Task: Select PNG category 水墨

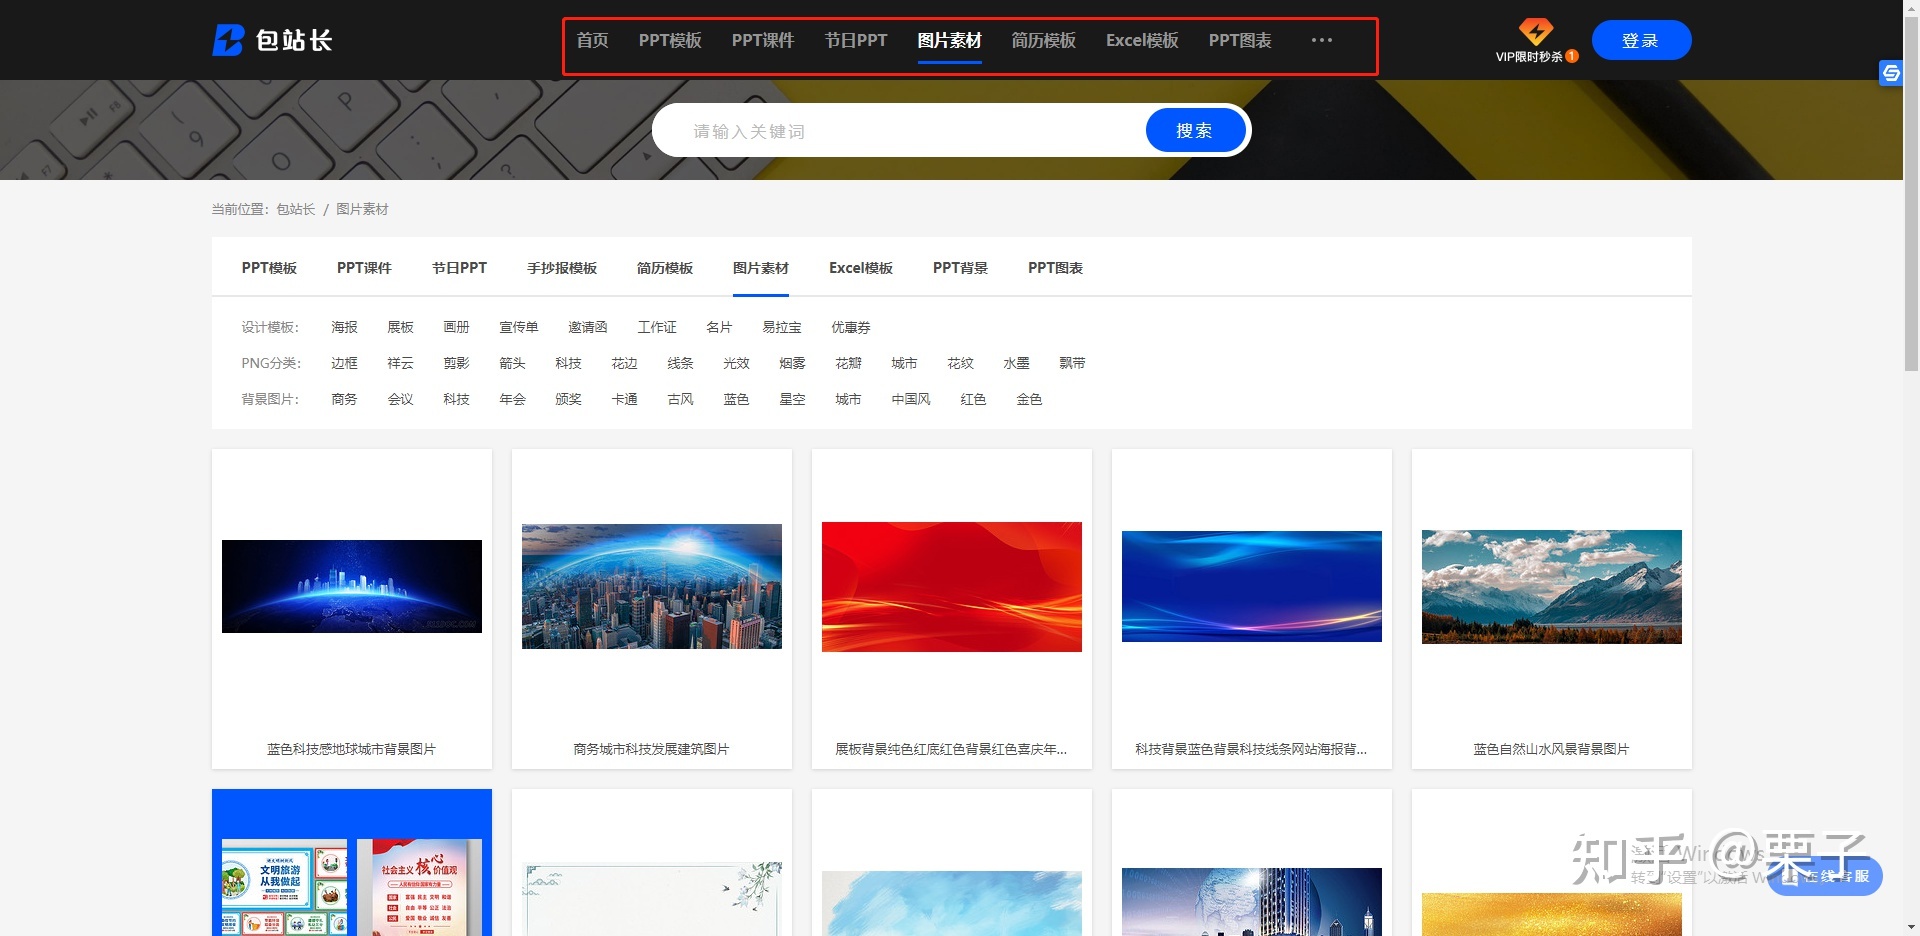Action: pos(1016,363)
